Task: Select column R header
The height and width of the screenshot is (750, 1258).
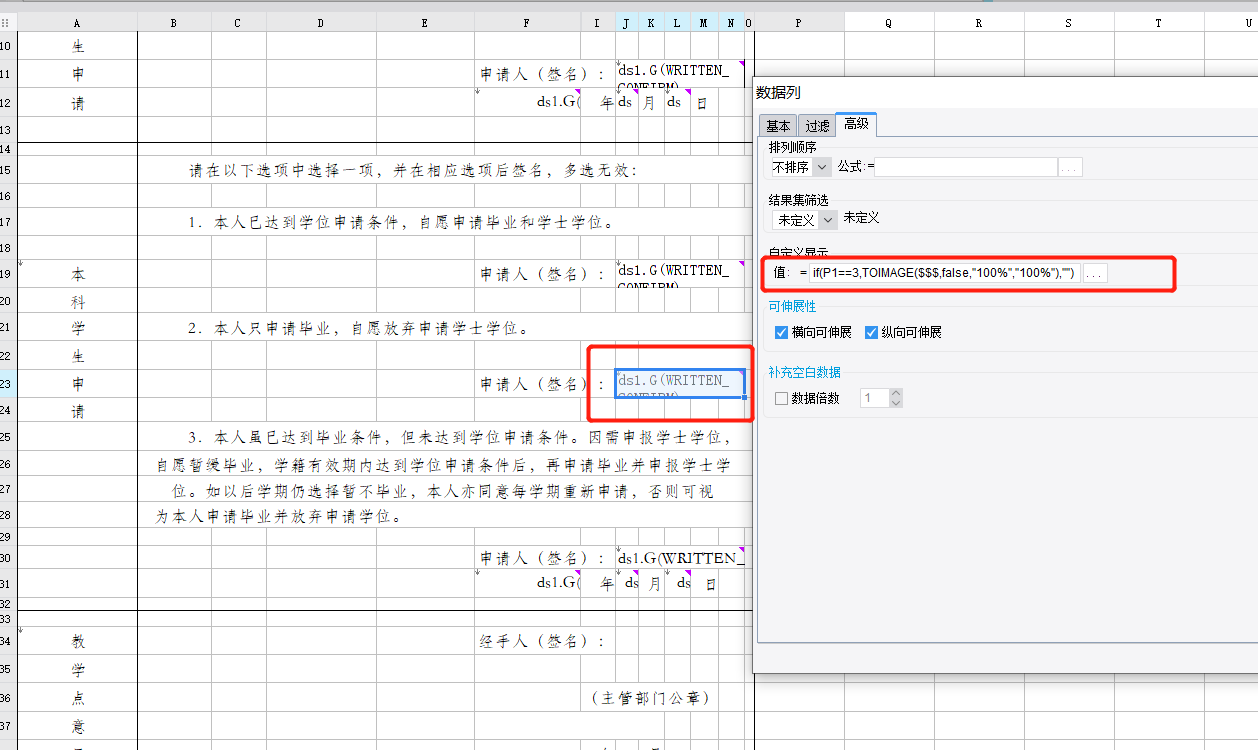Action: click(979, 22)
